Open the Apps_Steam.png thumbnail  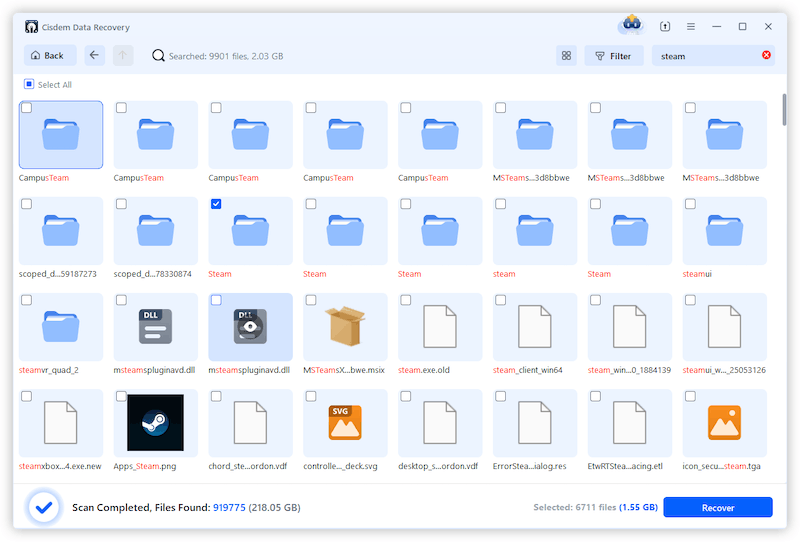coord(156,423)
